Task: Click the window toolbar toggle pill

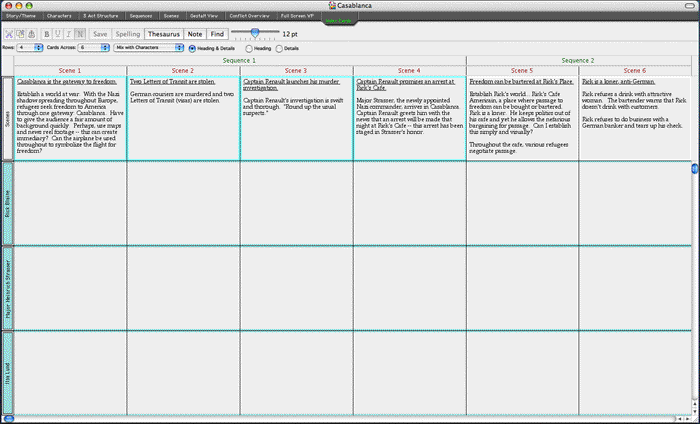Action: pyautogui.click(x=689, y=5)
